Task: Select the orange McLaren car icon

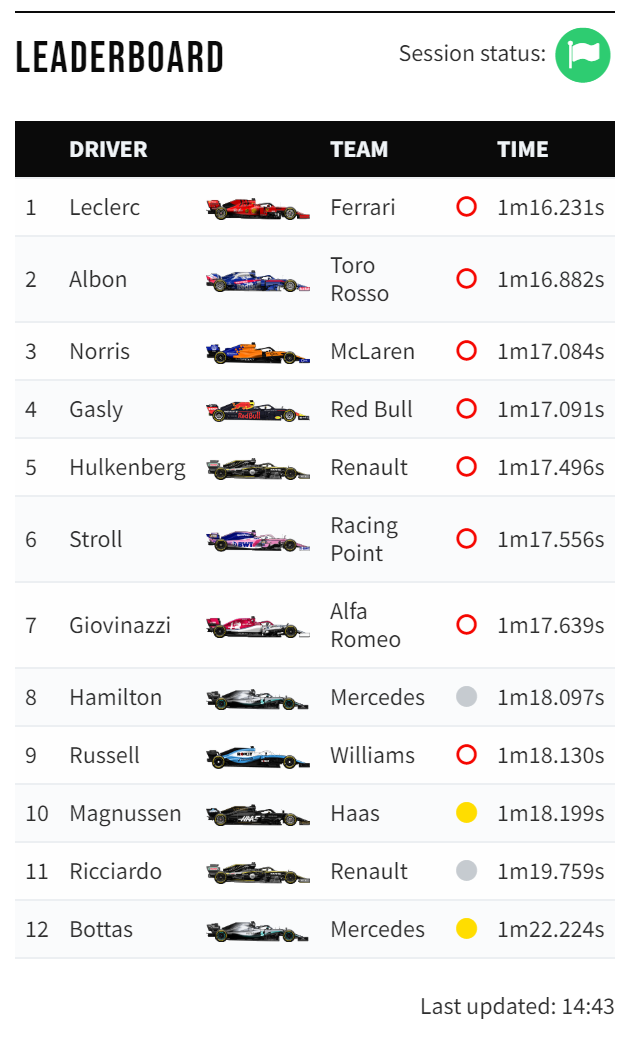Action: tap(257, 353)
